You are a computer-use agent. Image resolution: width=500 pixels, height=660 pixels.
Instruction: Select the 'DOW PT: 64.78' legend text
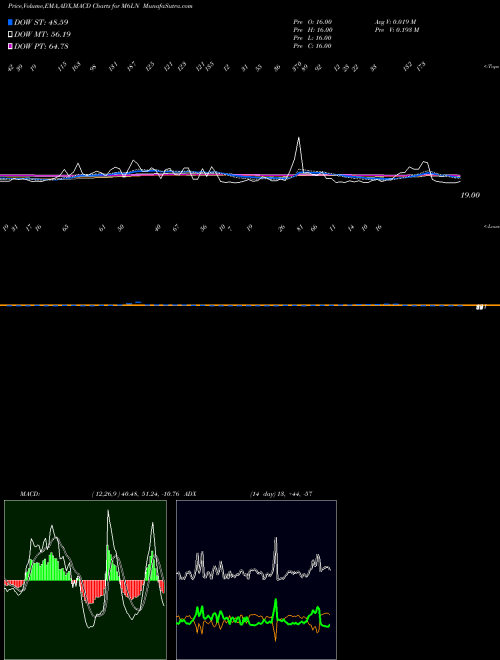coord(41,46)
